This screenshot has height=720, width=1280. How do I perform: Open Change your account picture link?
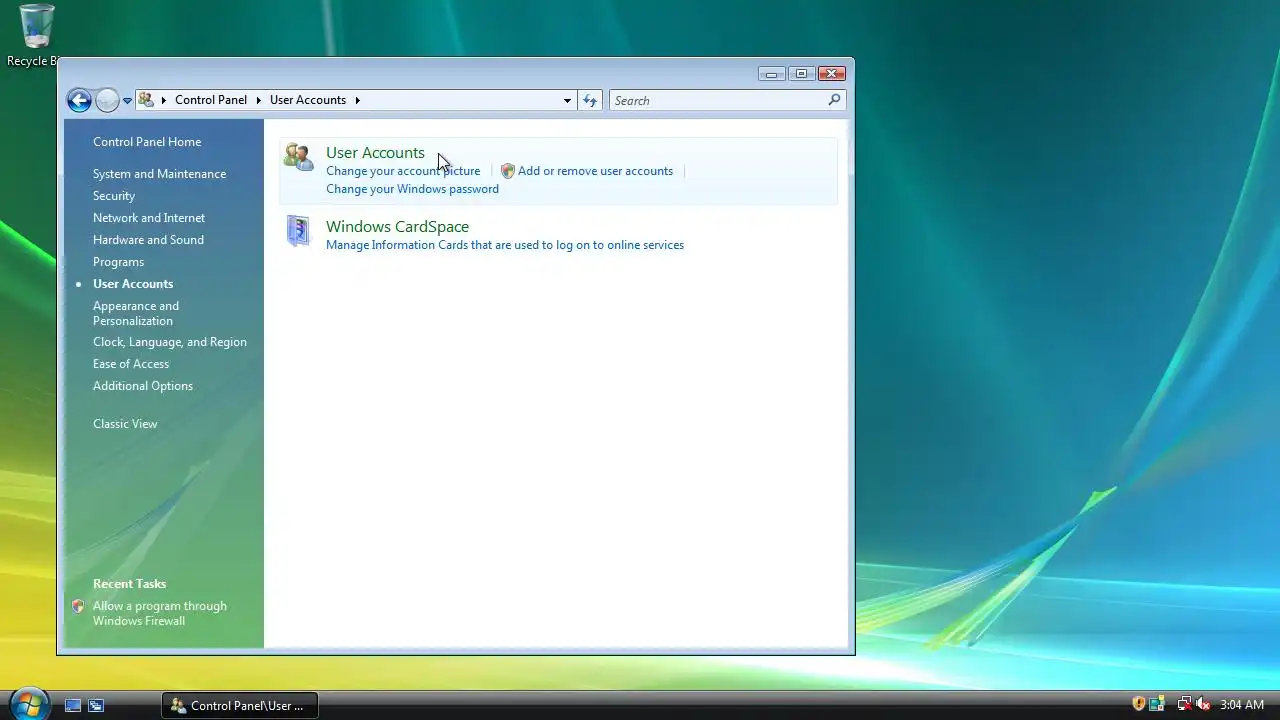pos(403,171)
